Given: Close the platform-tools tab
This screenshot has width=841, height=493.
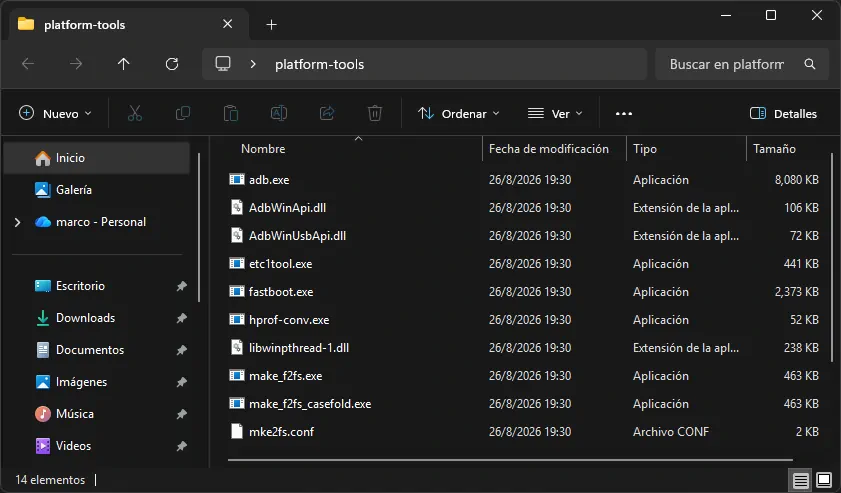Looking at the screenshot, I should click(x=227, y=24).
